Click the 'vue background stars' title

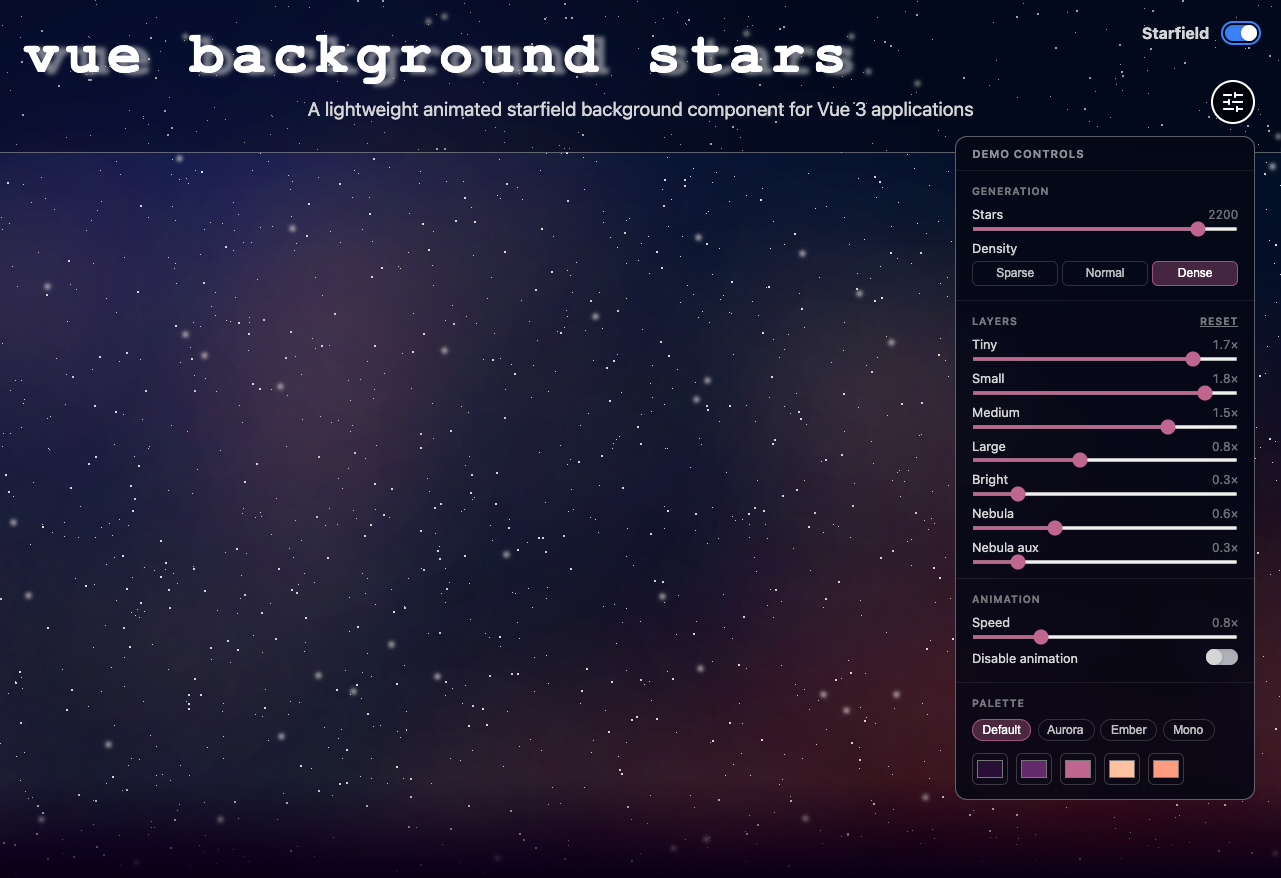point(437,56)
